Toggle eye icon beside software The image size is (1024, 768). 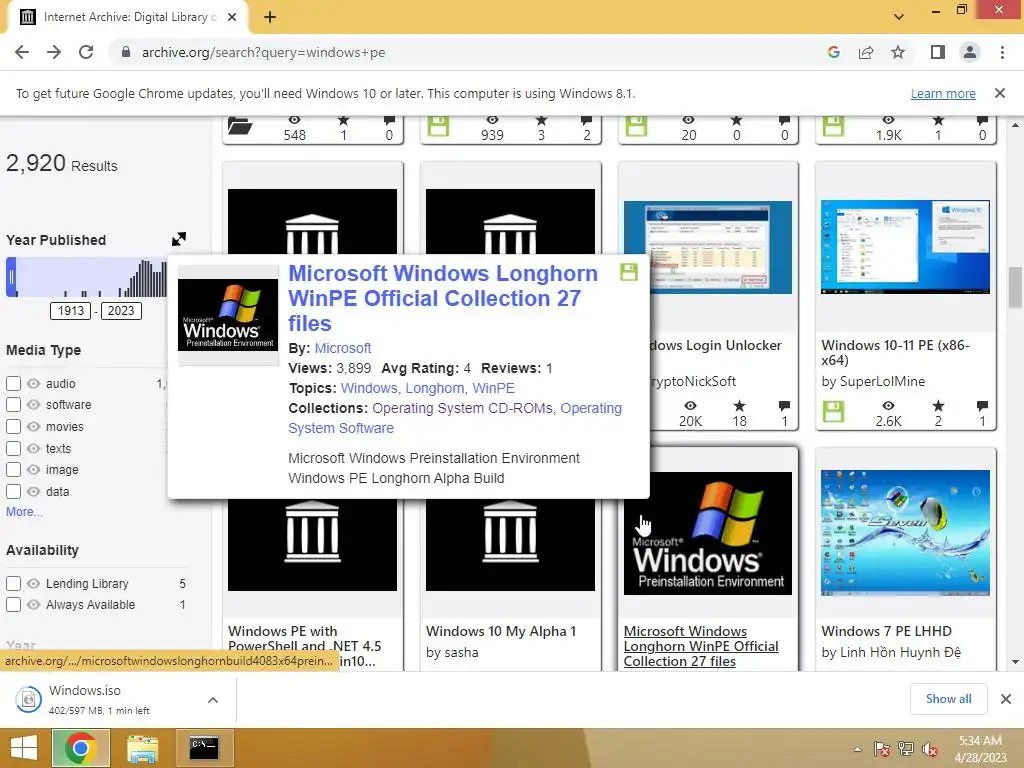click(x=33, y=405)
